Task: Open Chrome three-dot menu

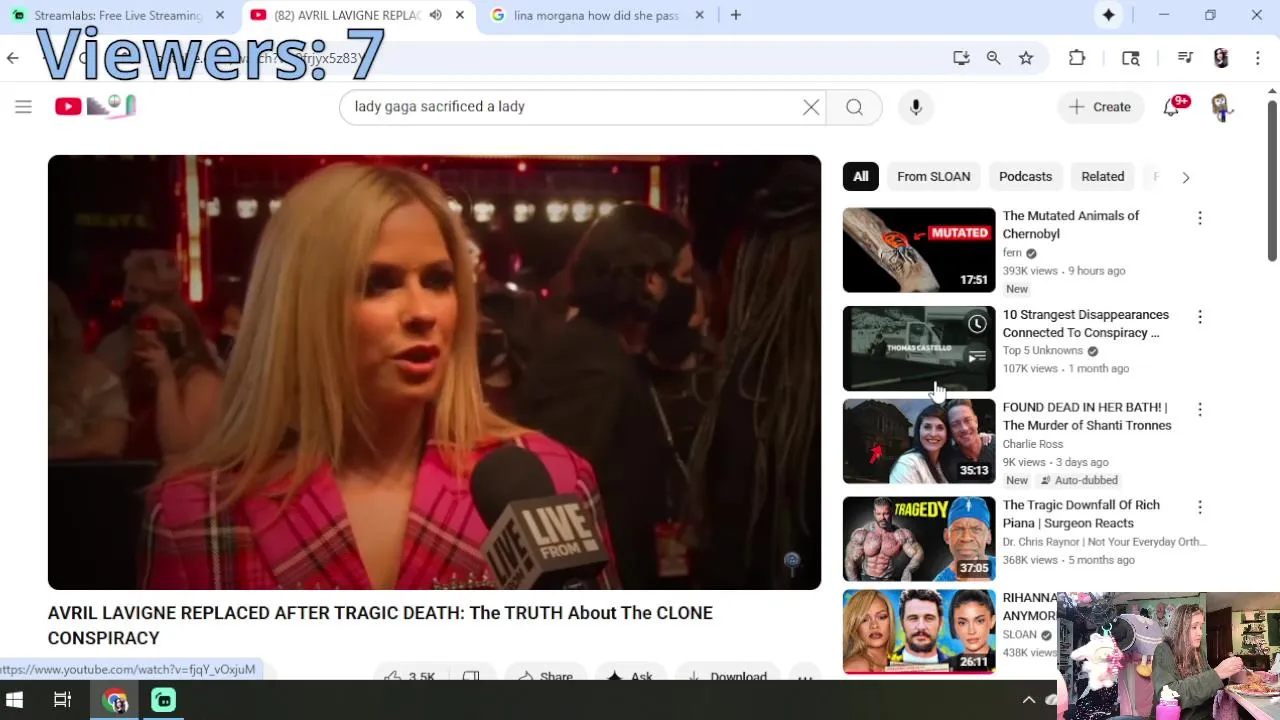Action: coord(1257,58)
